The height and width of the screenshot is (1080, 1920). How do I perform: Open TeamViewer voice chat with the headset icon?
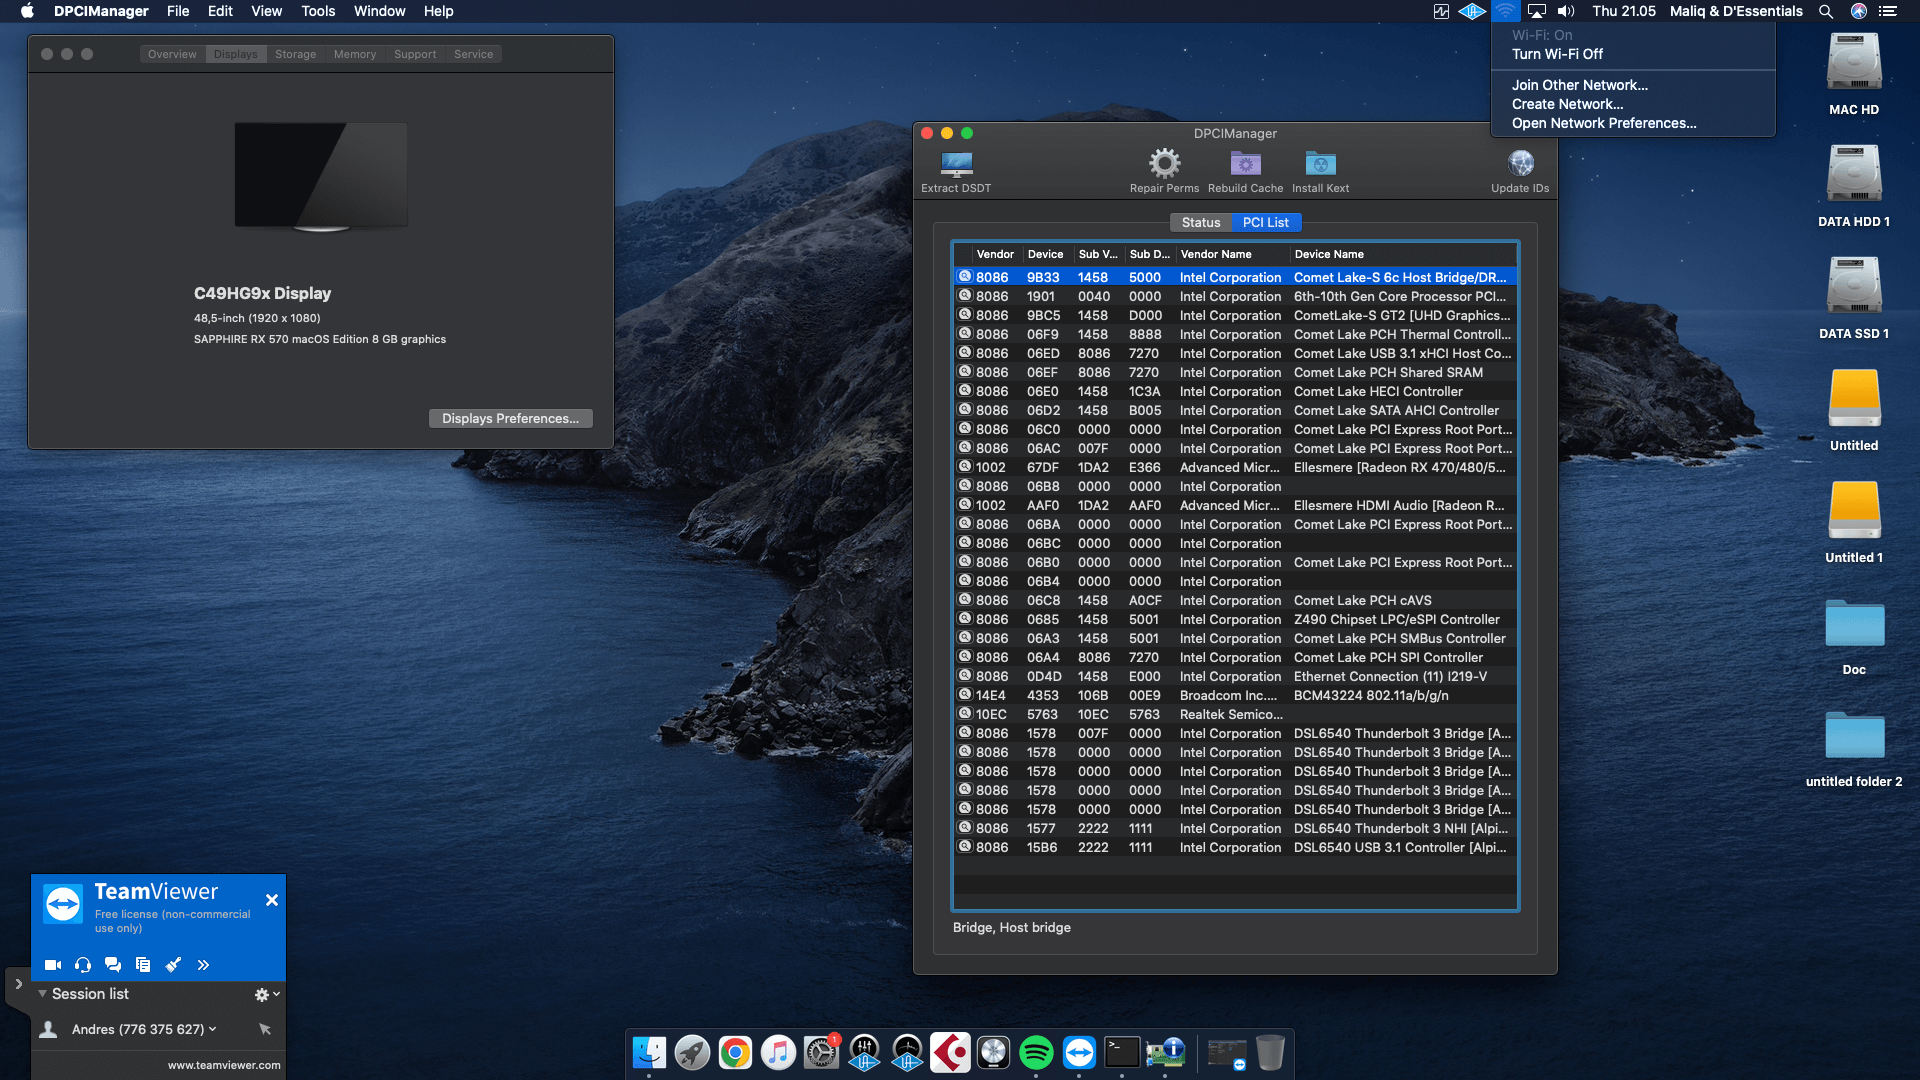(82, 964)
